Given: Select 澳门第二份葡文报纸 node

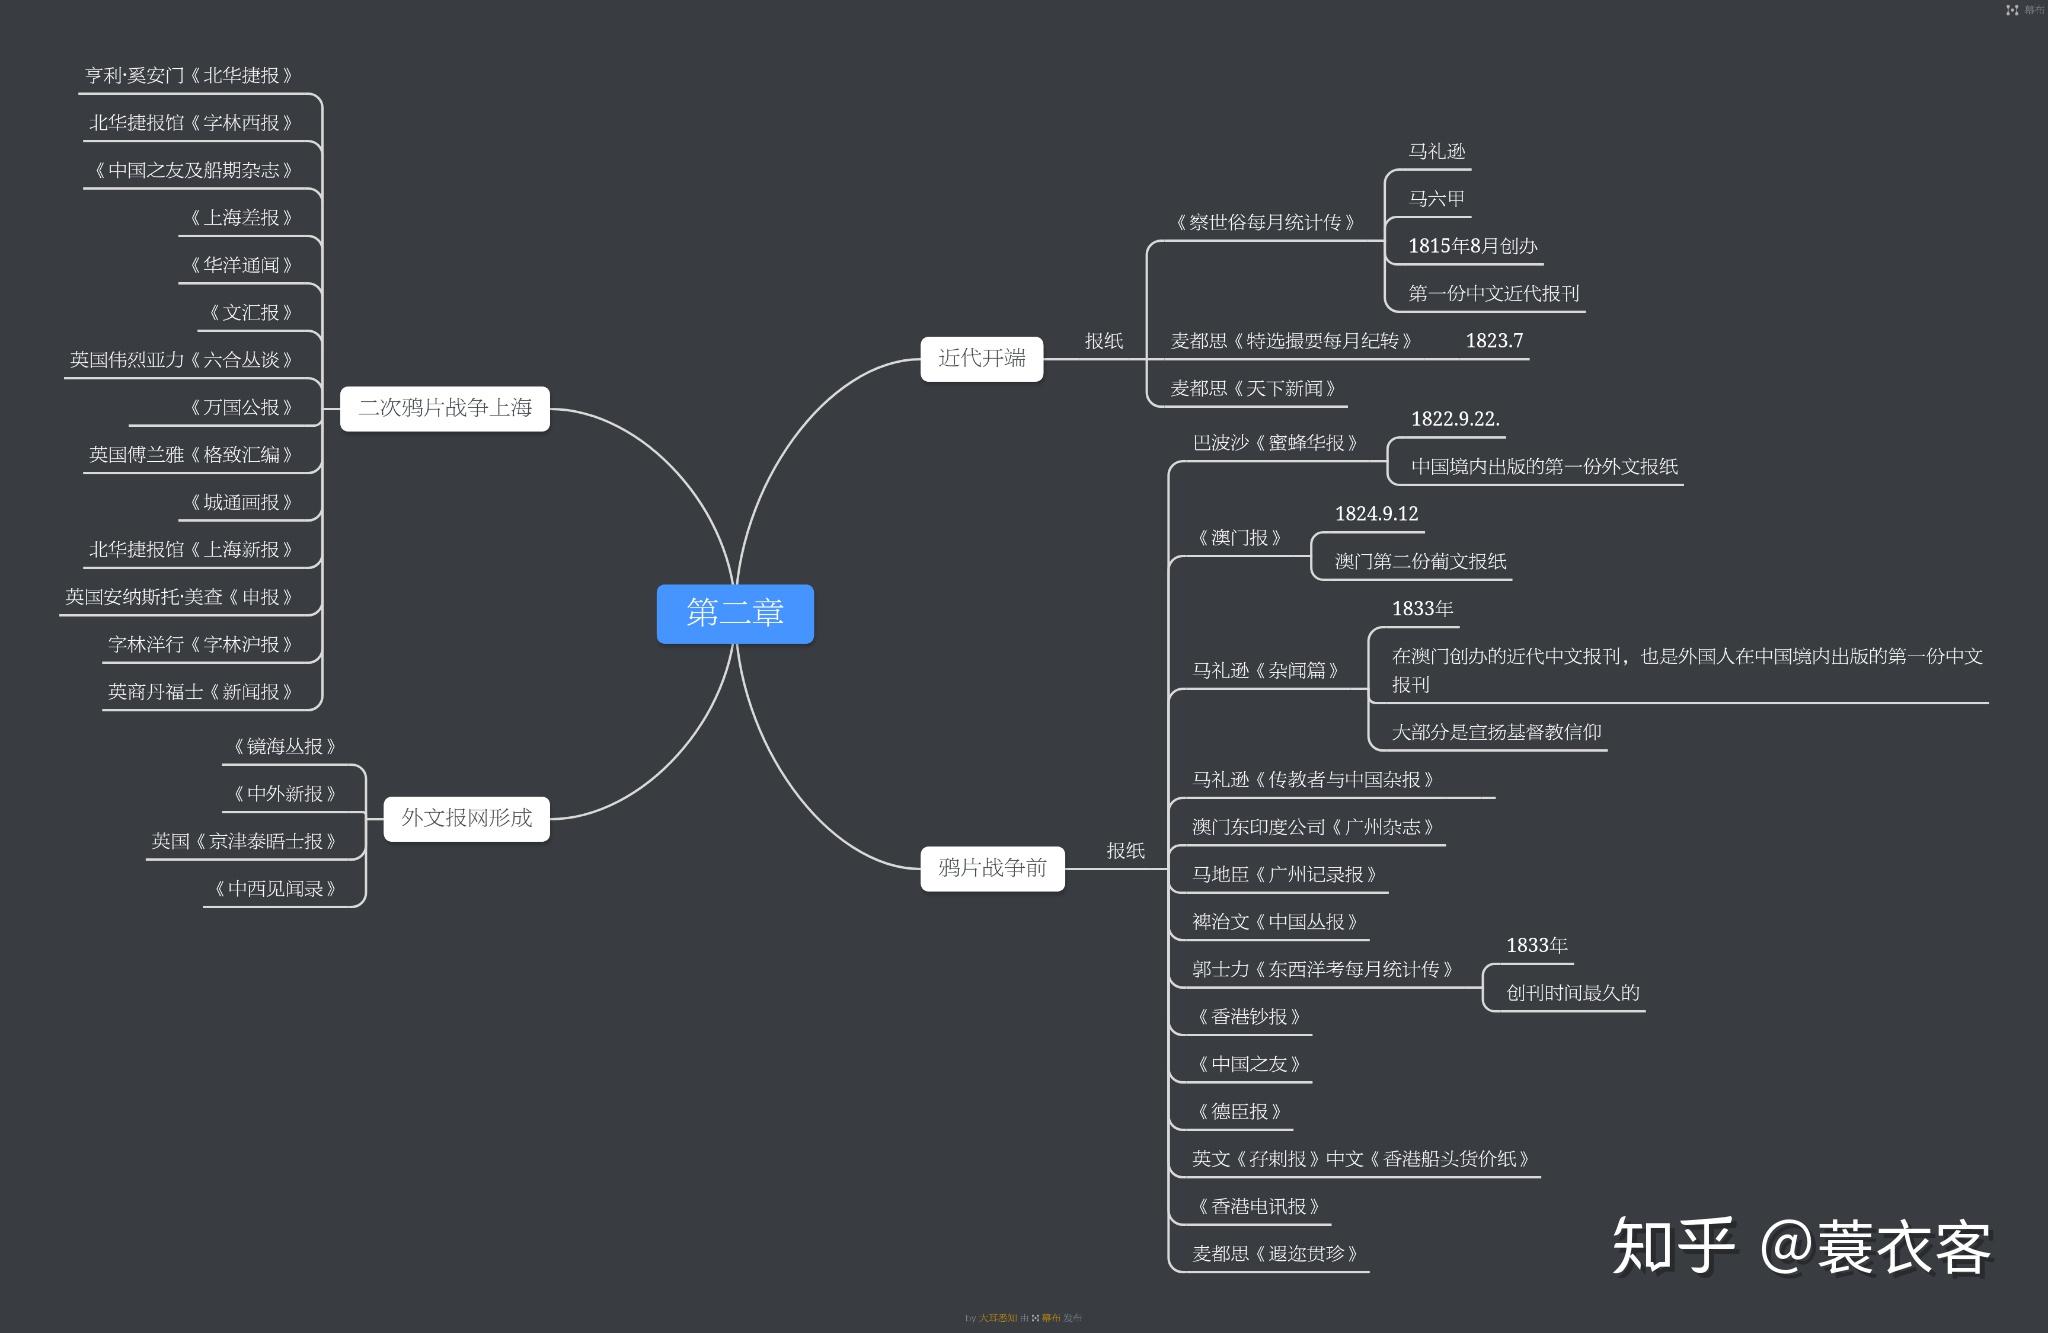Looking at the screenshot, I should (1420, 562).
